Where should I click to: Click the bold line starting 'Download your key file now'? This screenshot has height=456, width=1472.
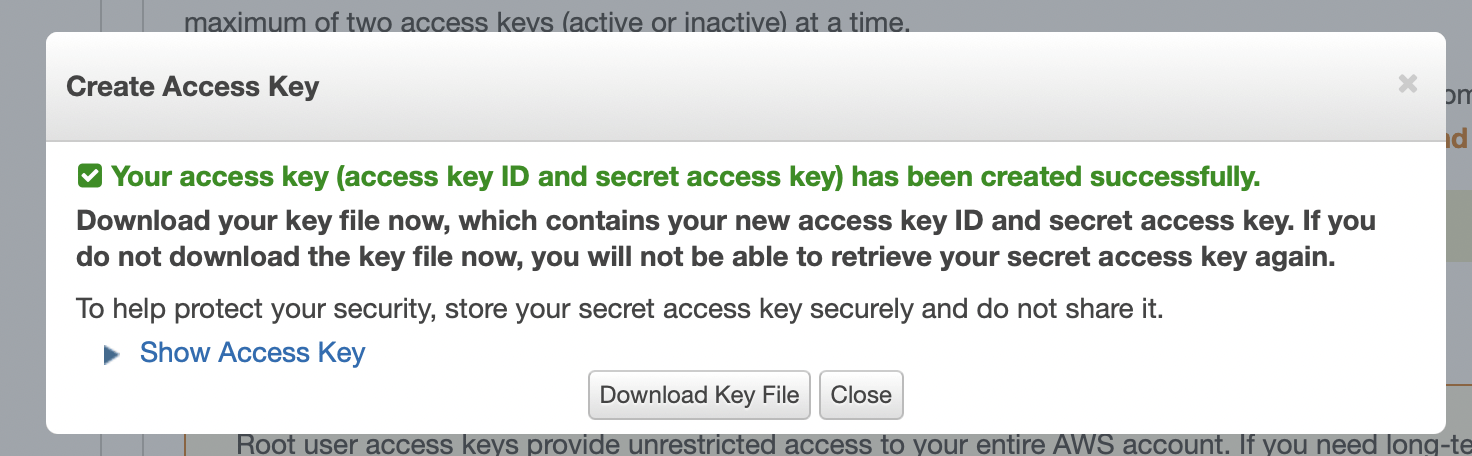pyautogui.click(x=725, y=220)
